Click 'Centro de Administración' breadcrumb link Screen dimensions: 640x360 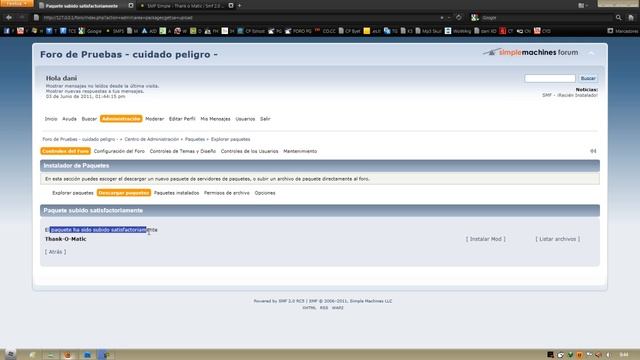tap(151, 139)
